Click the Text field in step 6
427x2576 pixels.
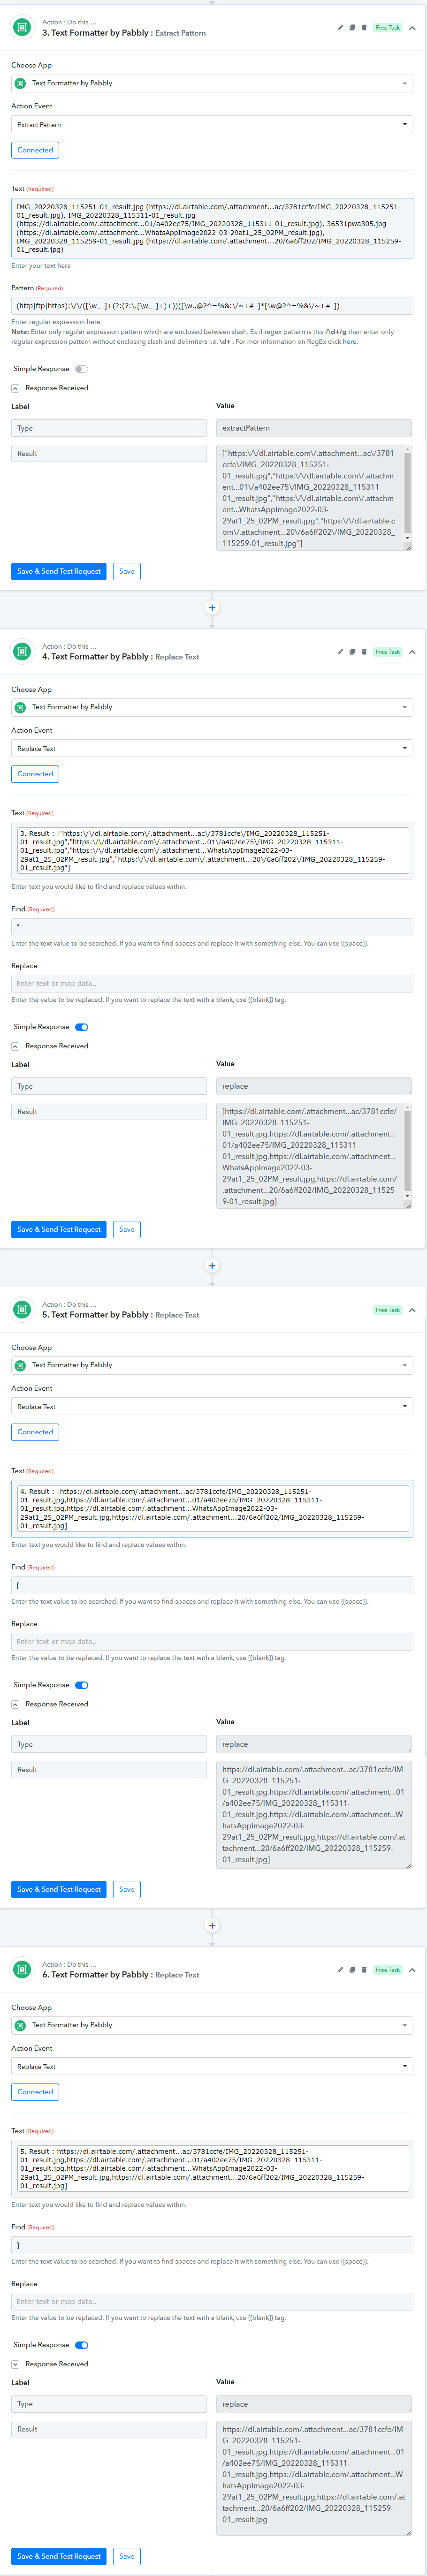pyautogui.click(x=212, y=2167)
